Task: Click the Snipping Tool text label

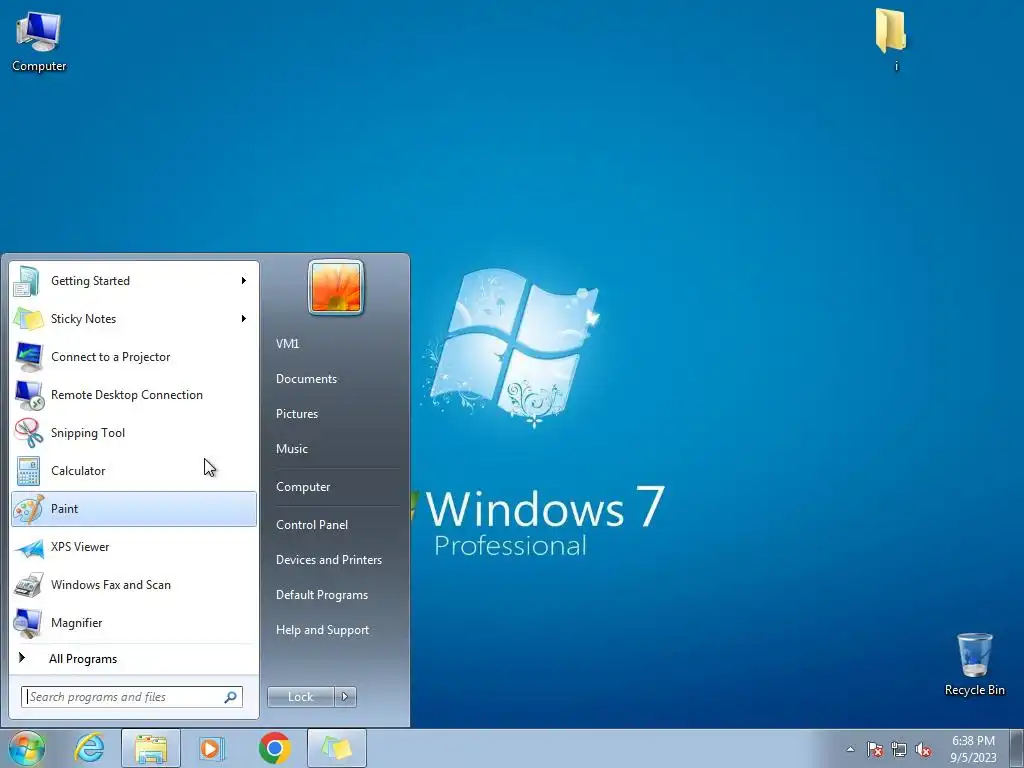Action: point(88,433)
